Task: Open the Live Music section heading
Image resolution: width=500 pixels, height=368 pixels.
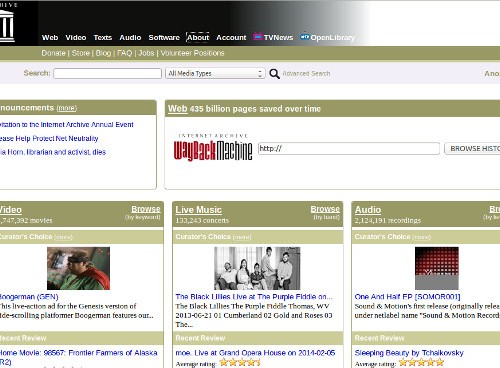Action: pyautogui.click(x=198, y=210)
